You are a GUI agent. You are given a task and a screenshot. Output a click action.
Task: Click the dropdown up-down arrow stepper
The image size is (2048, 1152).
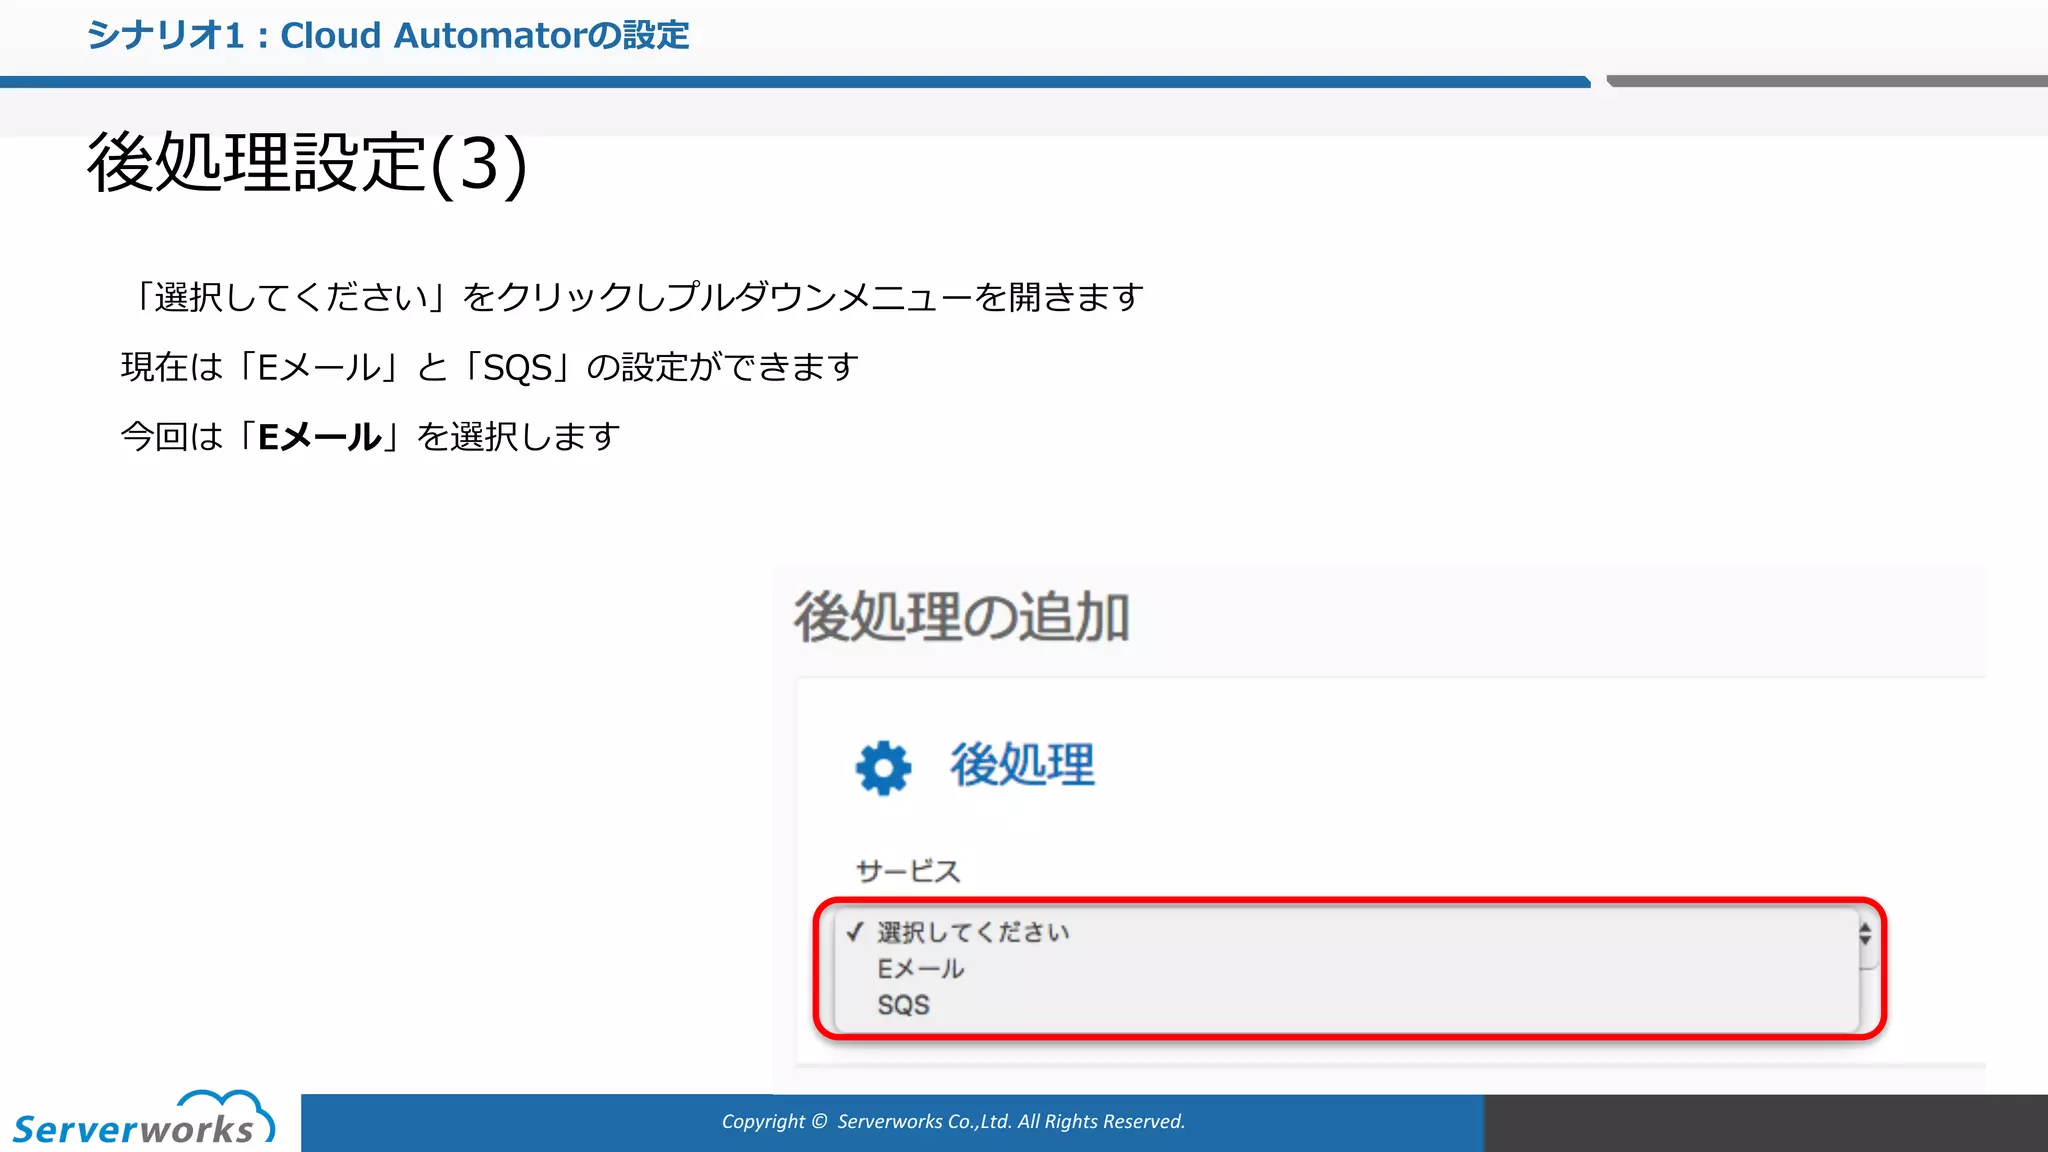coord(1865,934)
